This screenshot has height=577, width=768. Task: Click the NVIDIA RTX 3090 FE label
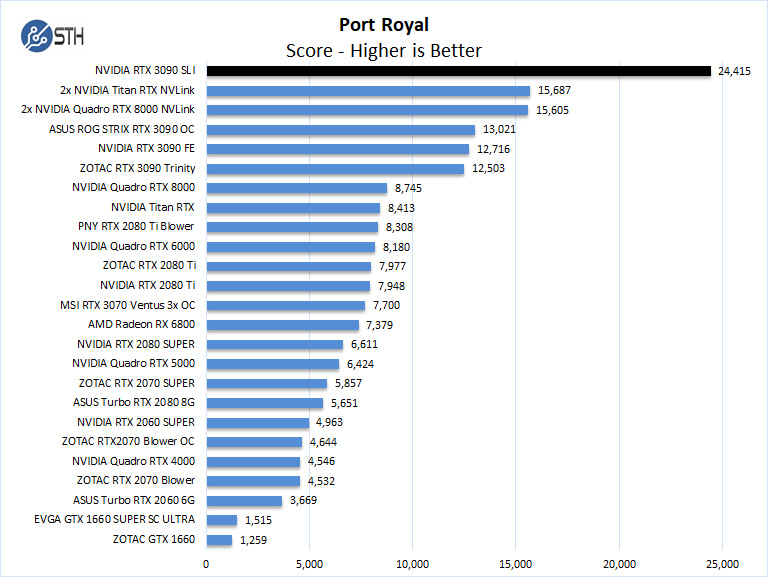[x=146, y=149]
